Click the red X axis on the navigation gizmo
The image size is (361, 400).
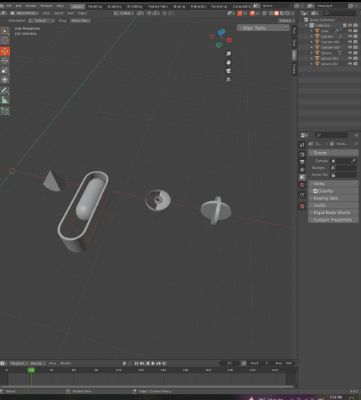pyautogui.click(x=229, y=40)
